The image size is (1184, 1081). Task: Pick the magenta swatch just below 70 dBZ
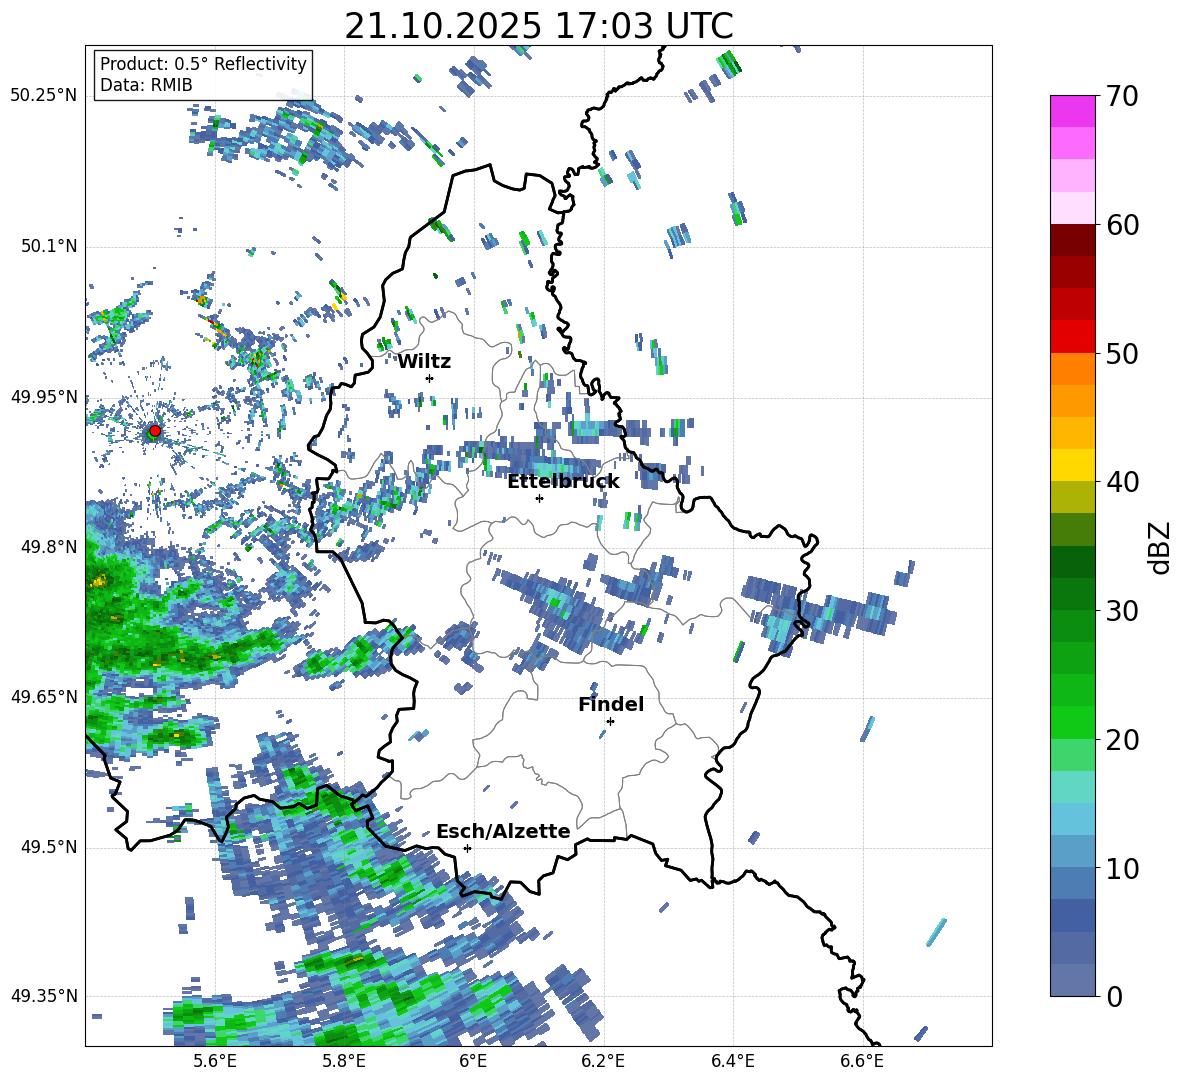click(1072, 111)
